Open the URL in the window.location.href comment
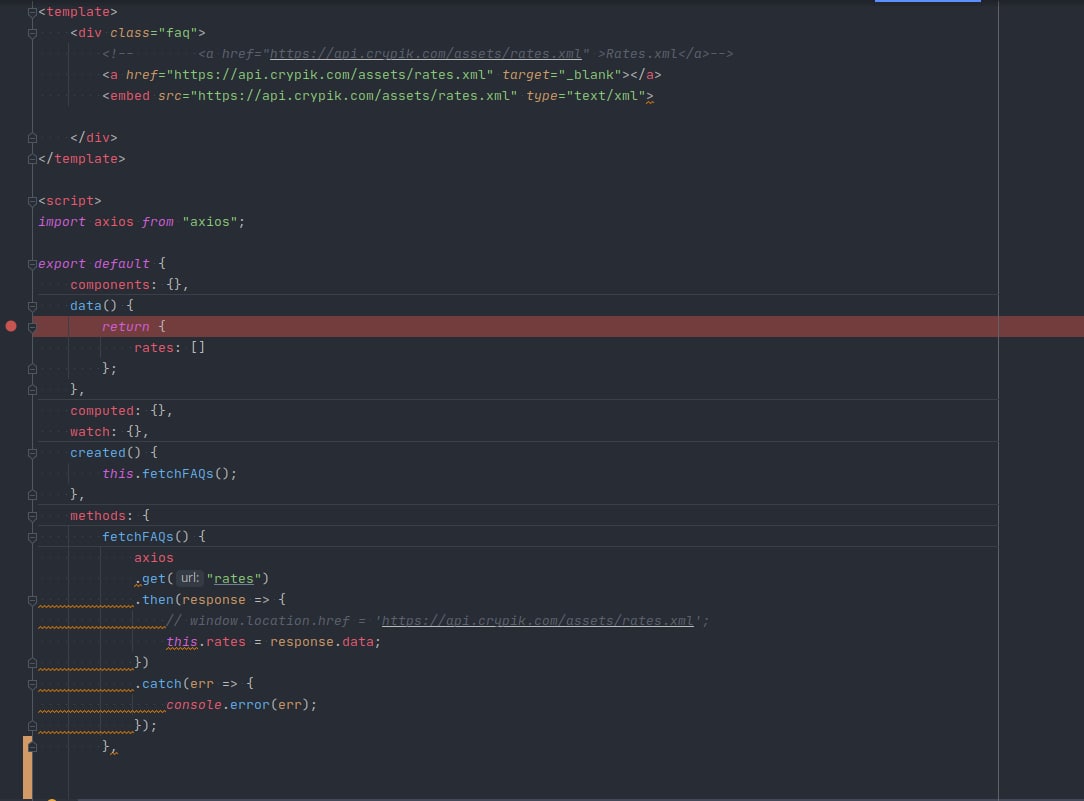This screenshot has height=801, width=1084. click(537, 621)
